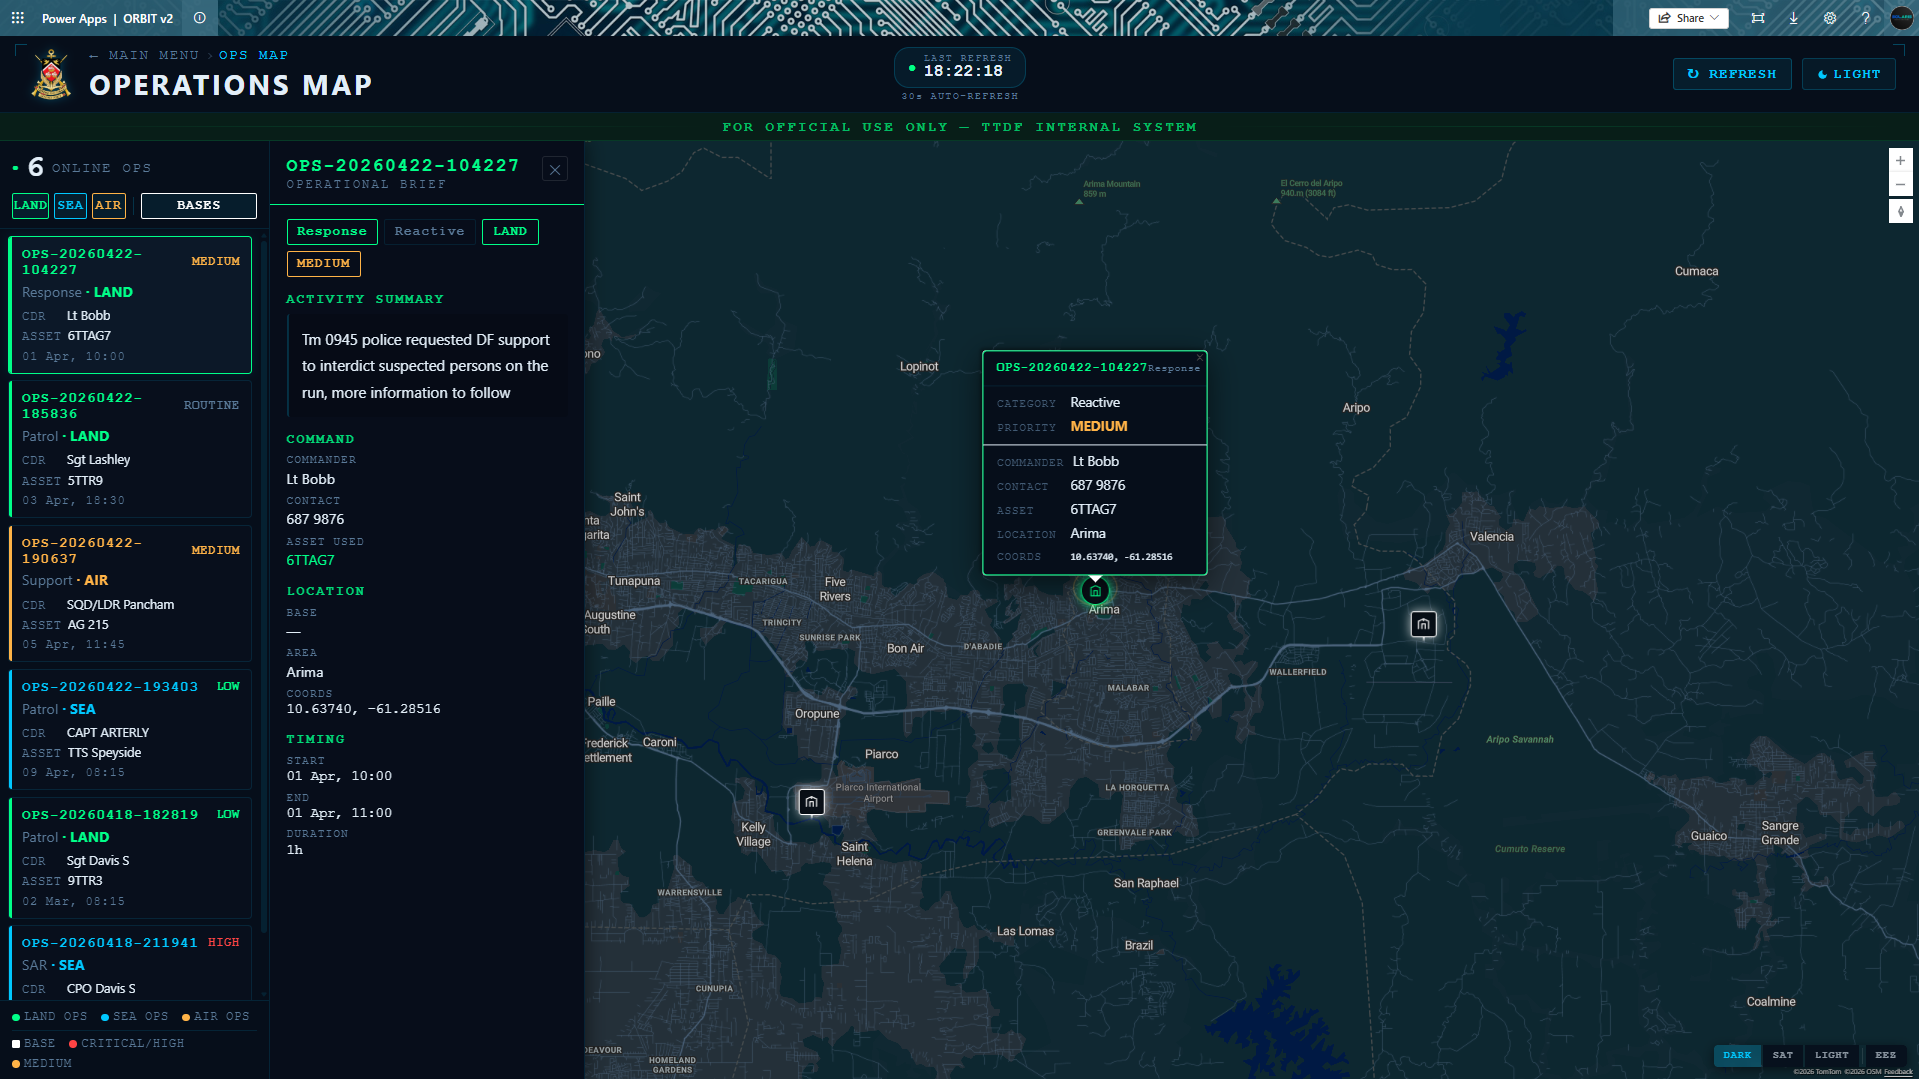Click the Piarco International Airport map label
1919x1079 pixels.
coord(878,793)
